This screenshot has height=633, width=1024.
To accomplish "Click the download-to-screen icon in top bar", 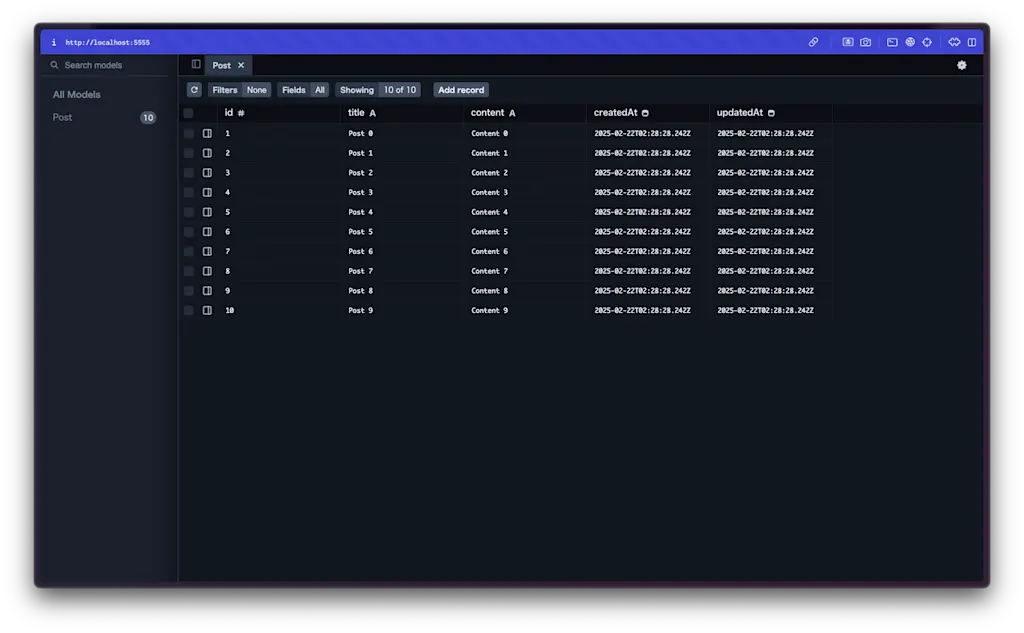I will pos(848,42).
